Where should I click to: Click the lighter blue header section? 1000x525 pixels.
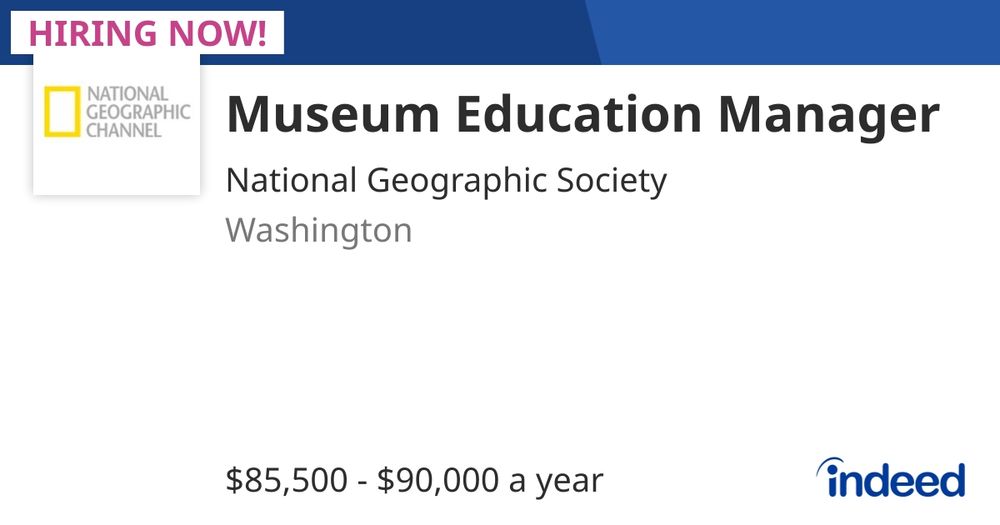pyautogui.click(x=797, y=32)
